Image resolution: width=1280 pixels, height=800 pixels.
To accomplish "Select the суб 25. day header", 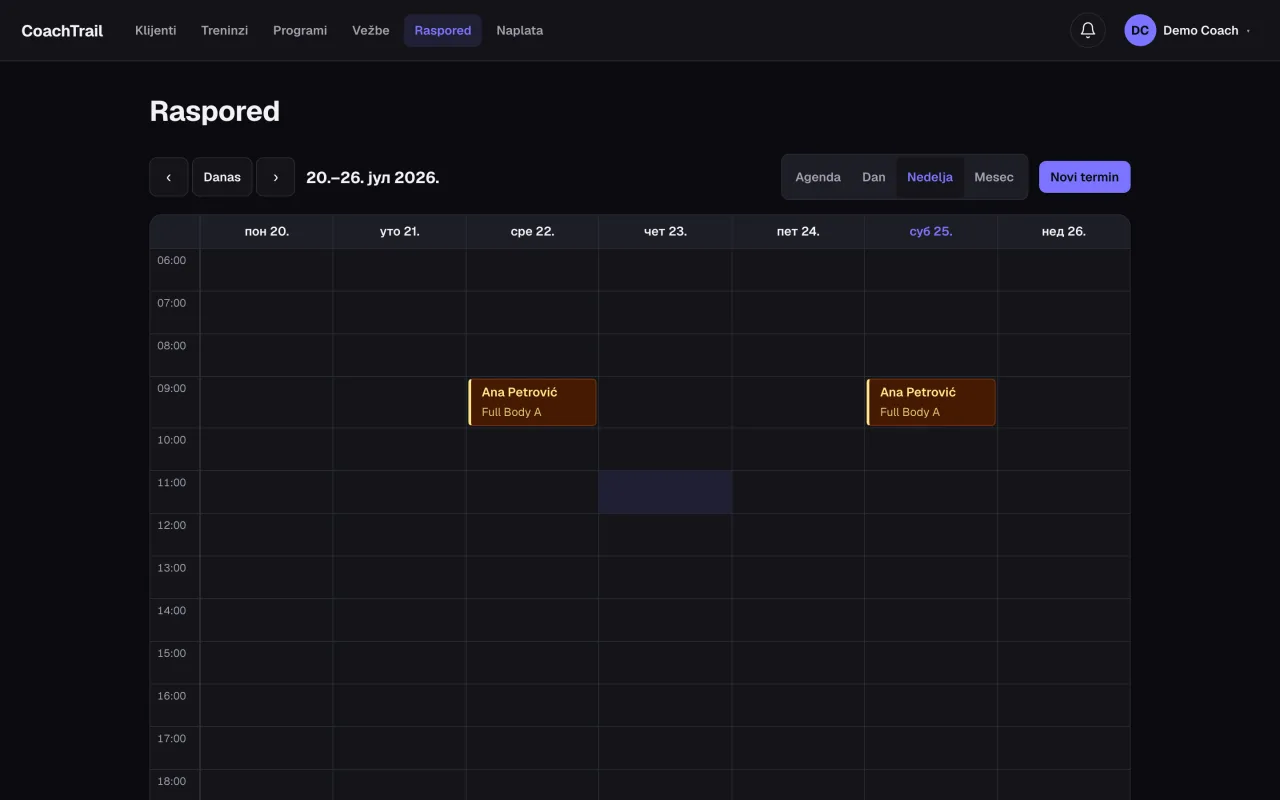I will (931, 231).
